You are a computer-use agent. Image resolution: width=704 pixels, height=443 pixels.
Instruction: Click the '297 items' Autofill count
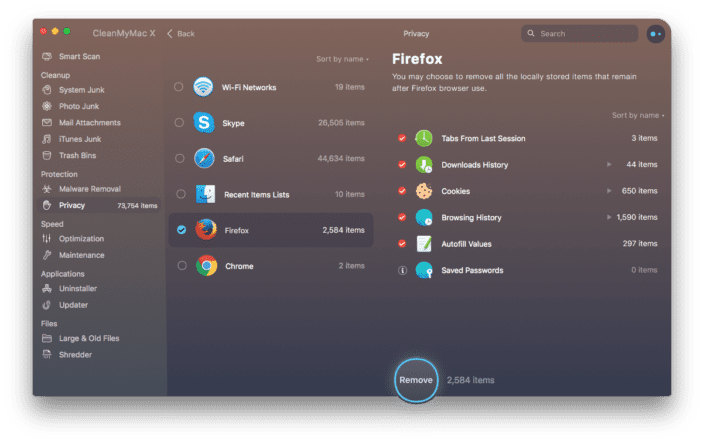(x=640, y=244)
